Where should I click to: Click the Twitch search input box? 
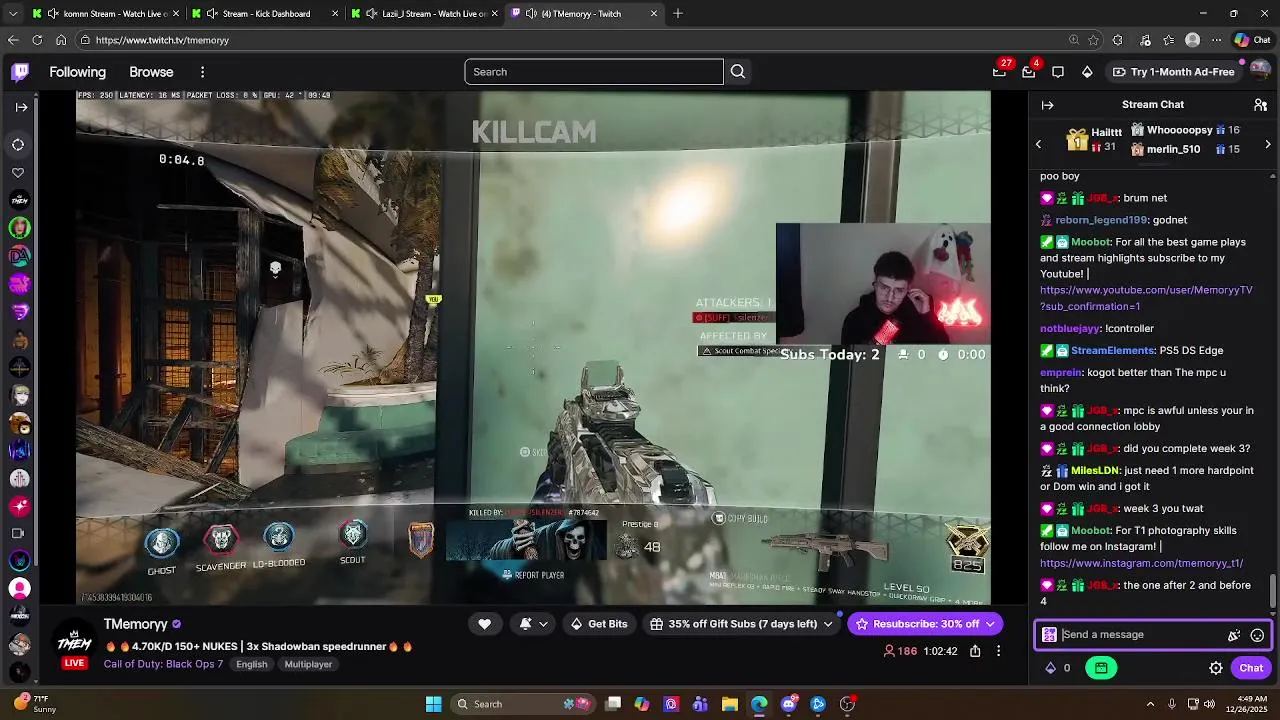coord(594,72)
